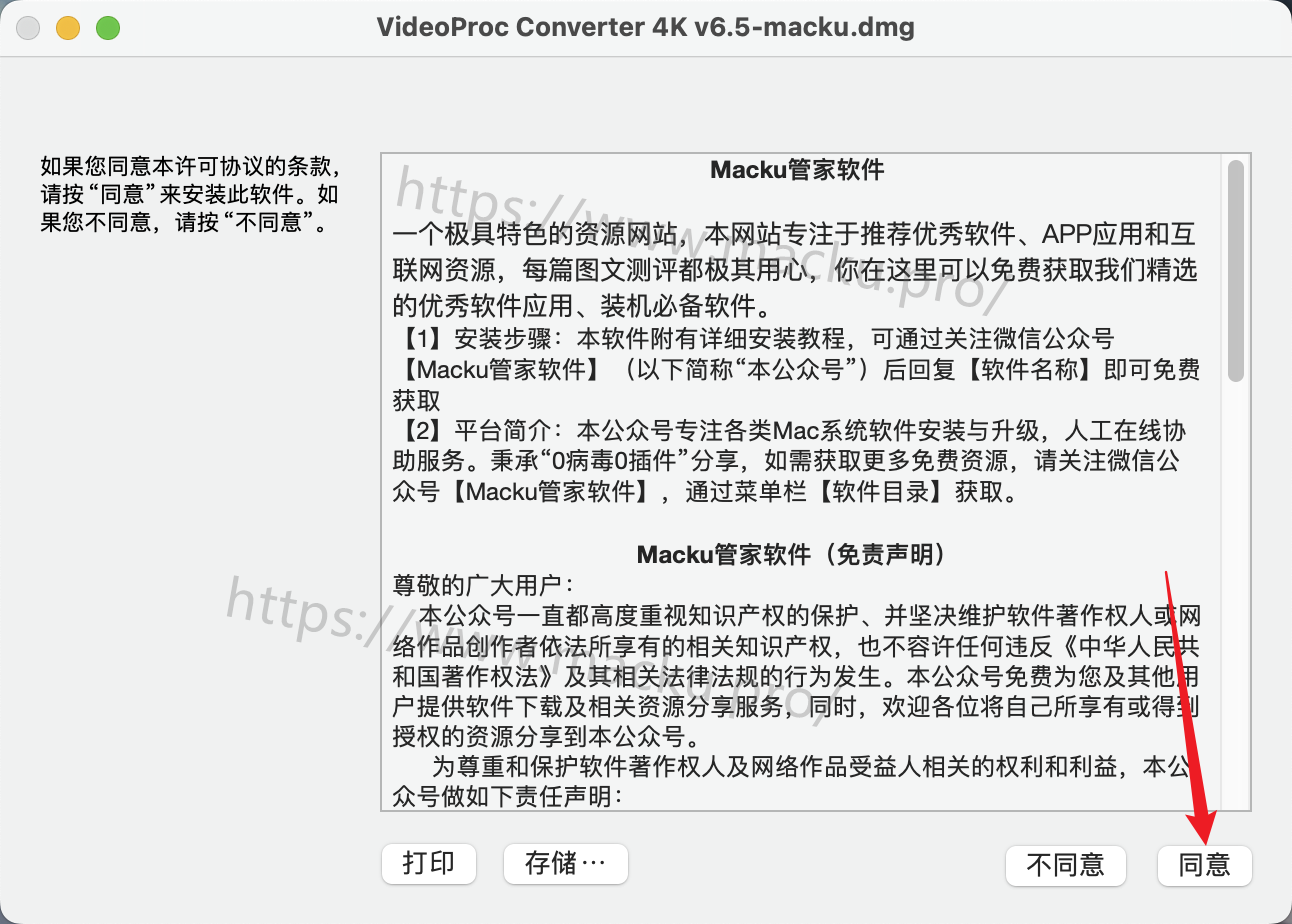The width and height of the screenshot is (1292, 924).
Task: Minimize the window using the yellow button
Action: (x=68, y=28)
